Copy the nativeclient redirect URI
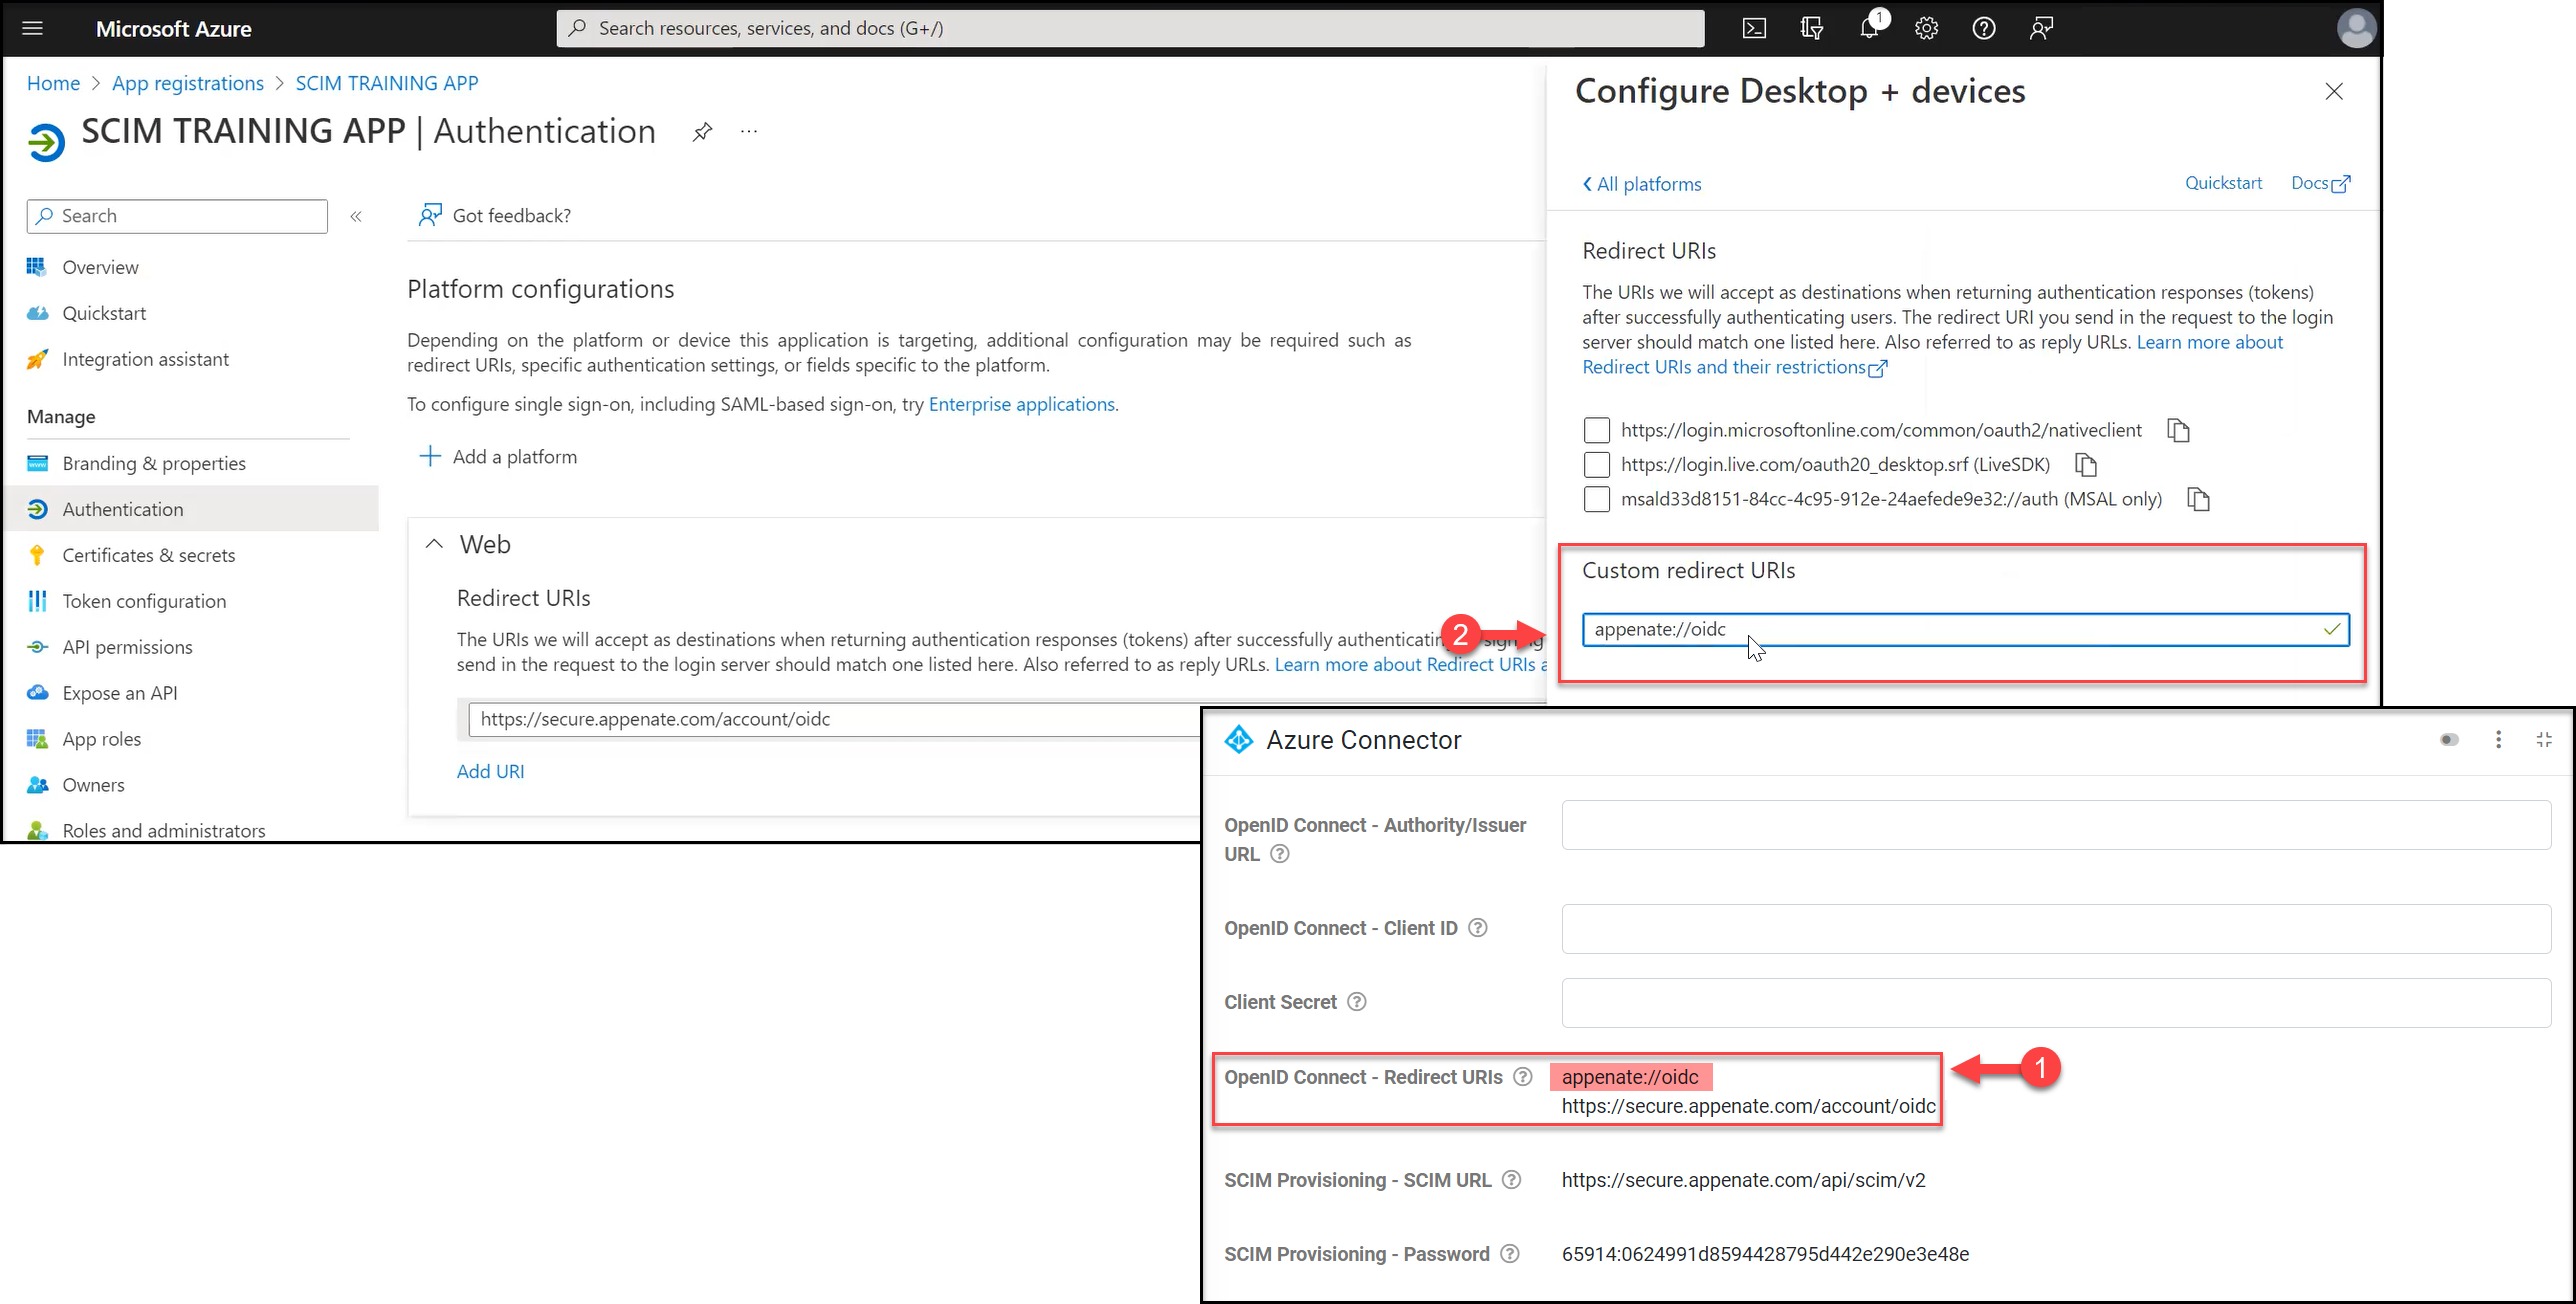Screen dimensions: 2576x1304 tap(2178, 430)
